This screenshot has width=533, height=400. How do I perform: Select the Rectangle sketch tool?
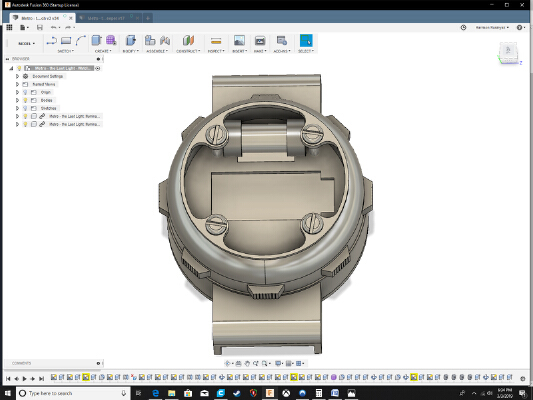tap(66, 41)
